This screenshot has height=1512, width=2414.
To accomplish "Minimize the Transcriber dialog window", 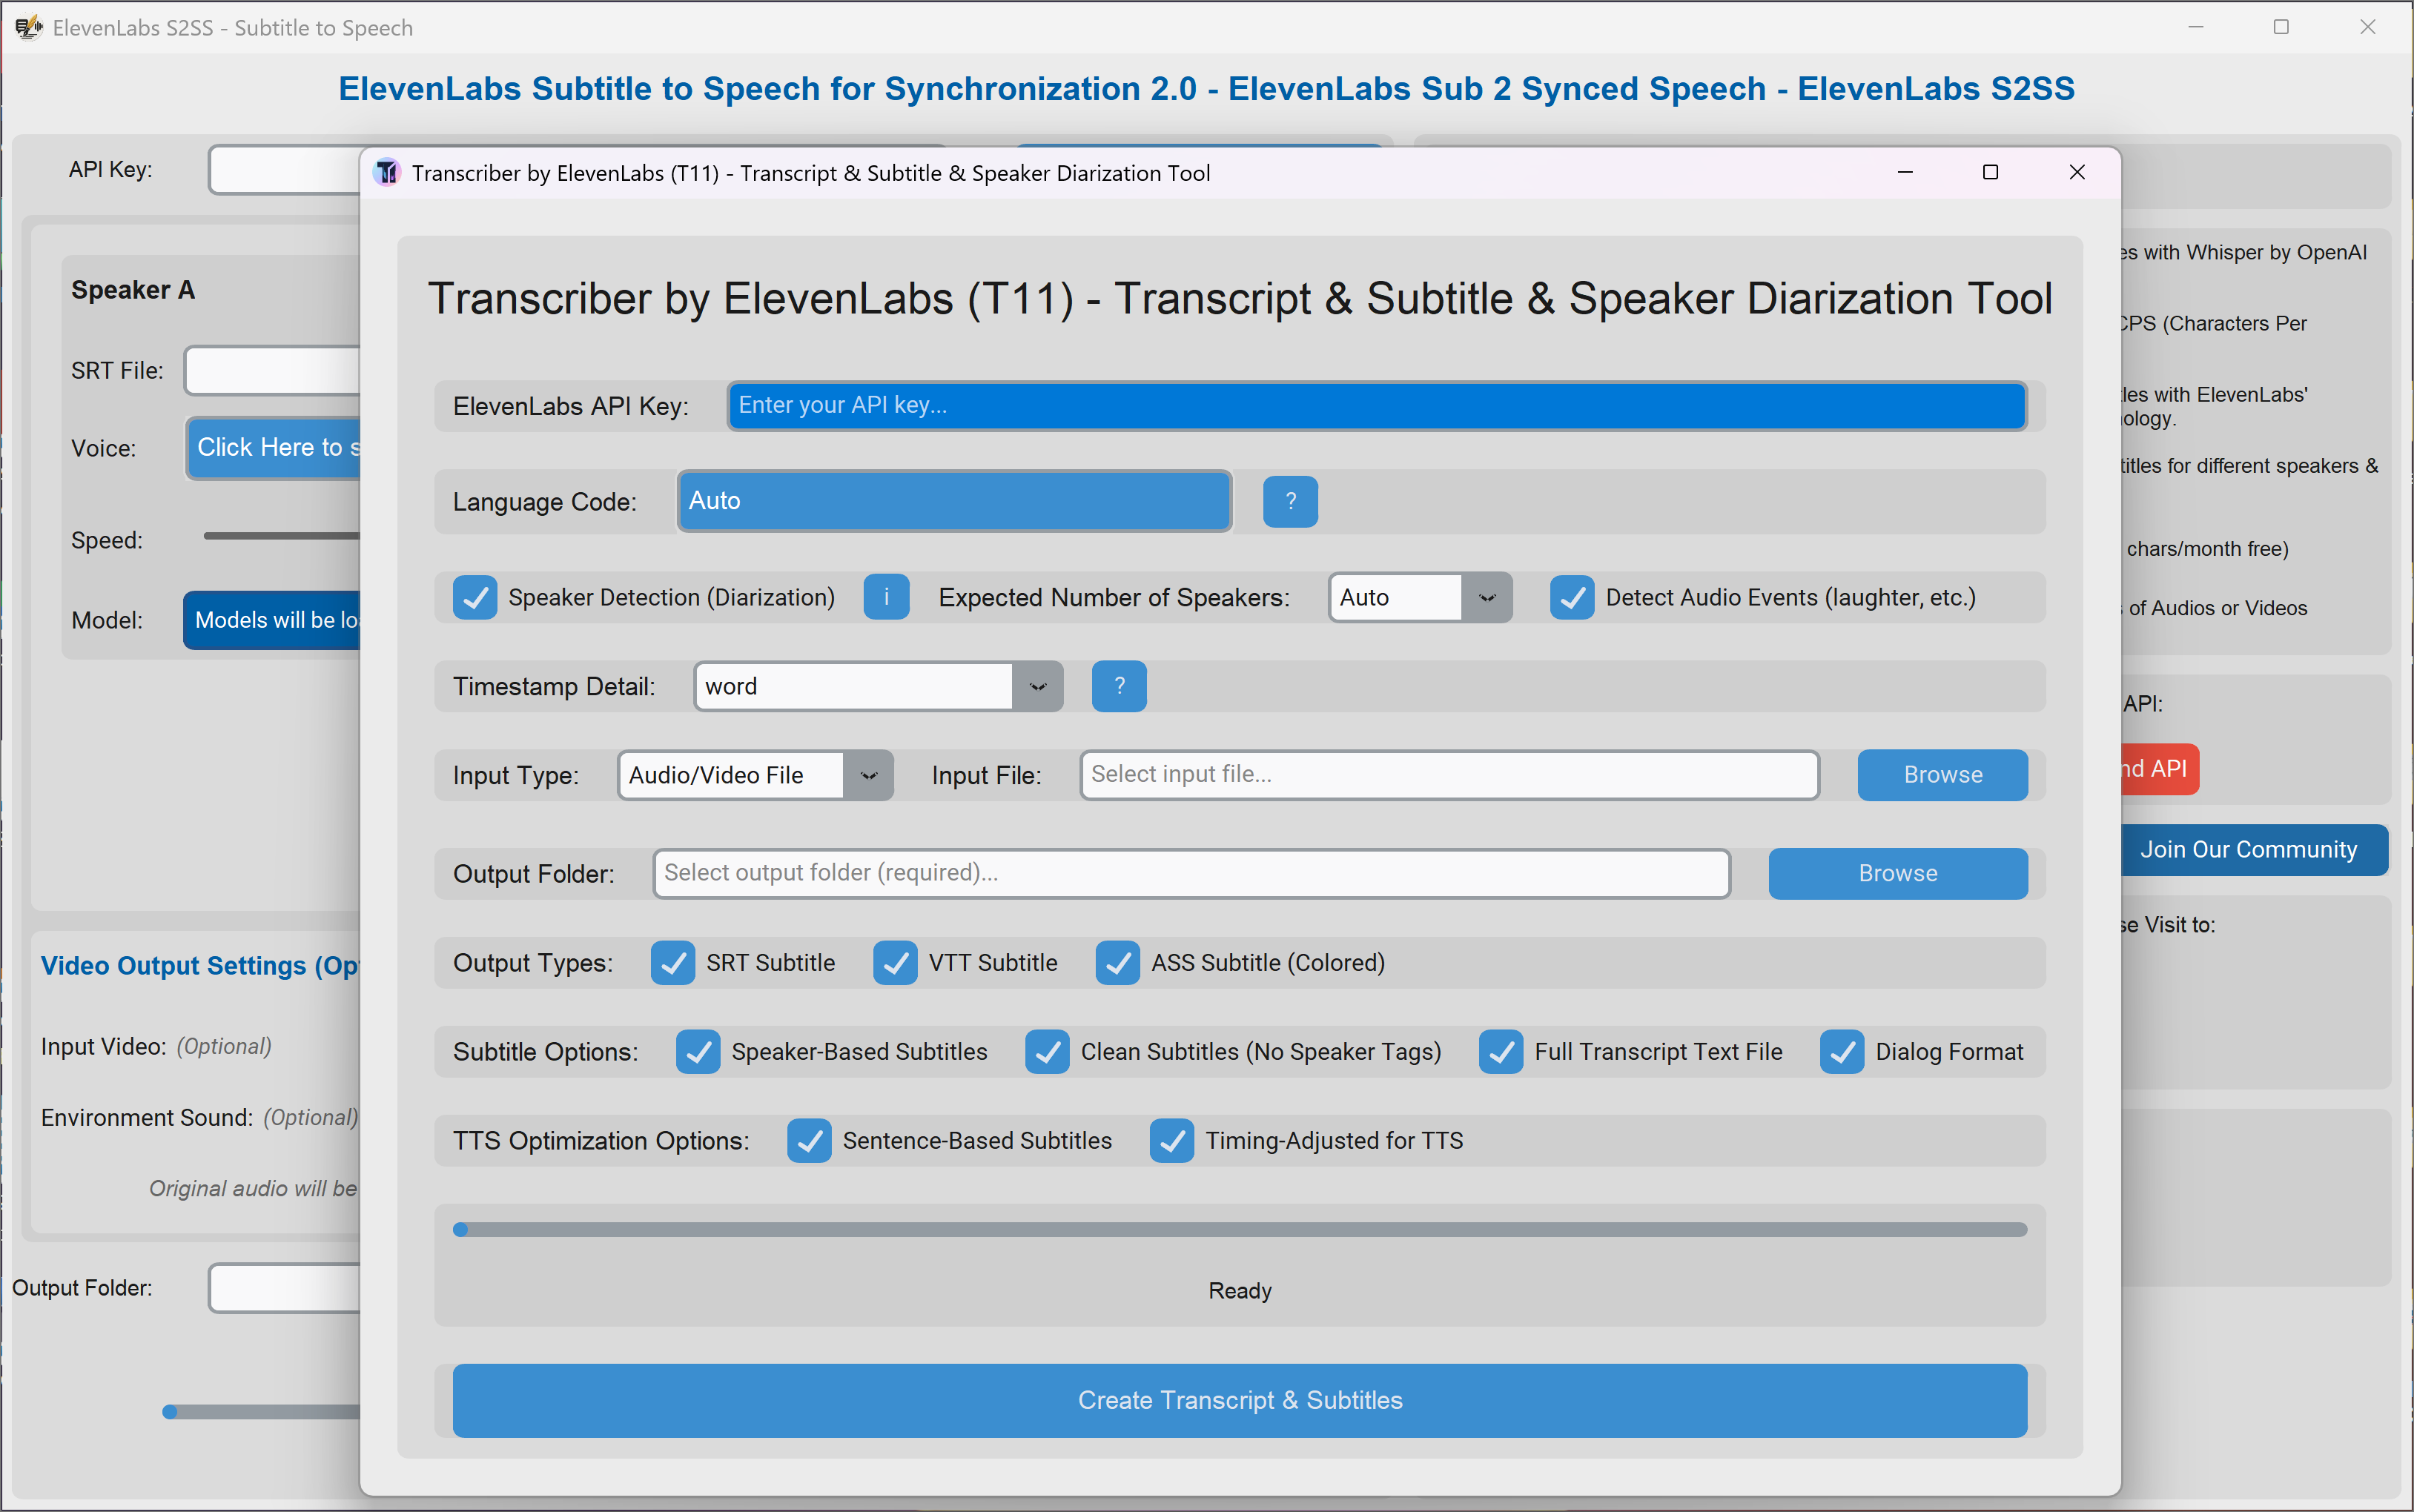I will pos(1905,172).
